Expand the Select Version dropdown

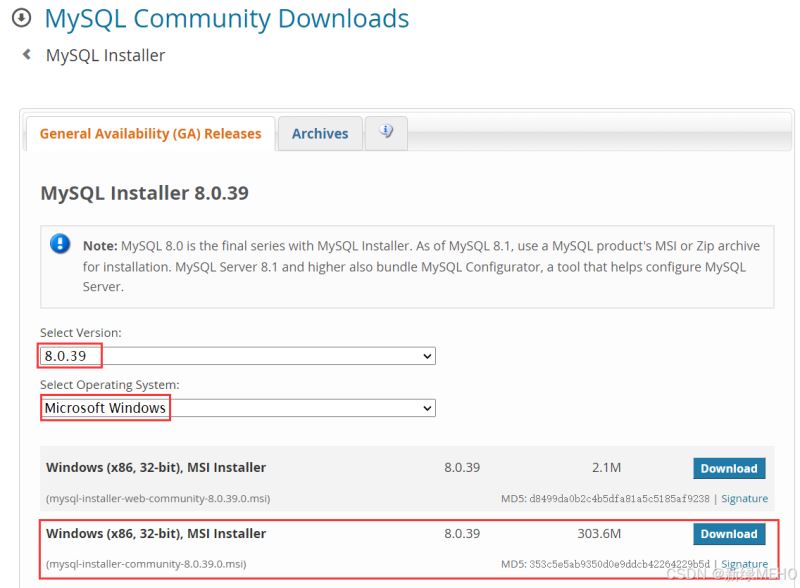[x=238, y=356]
